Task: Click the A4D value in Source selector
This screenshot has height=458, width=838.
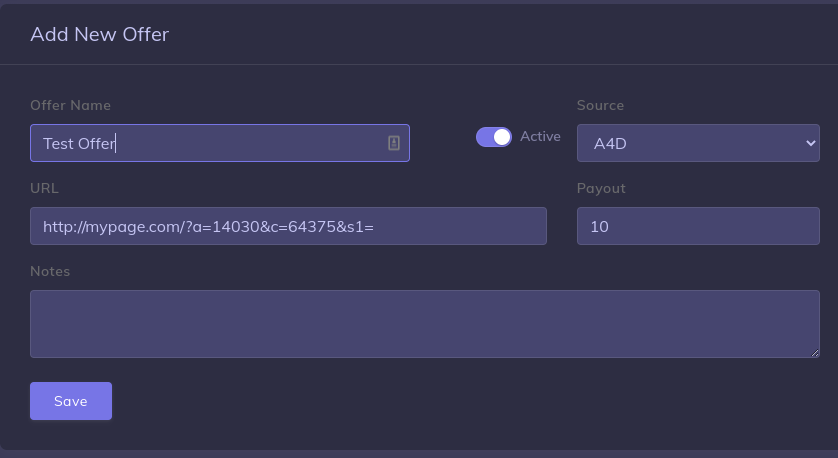Action: click(610, 143)
